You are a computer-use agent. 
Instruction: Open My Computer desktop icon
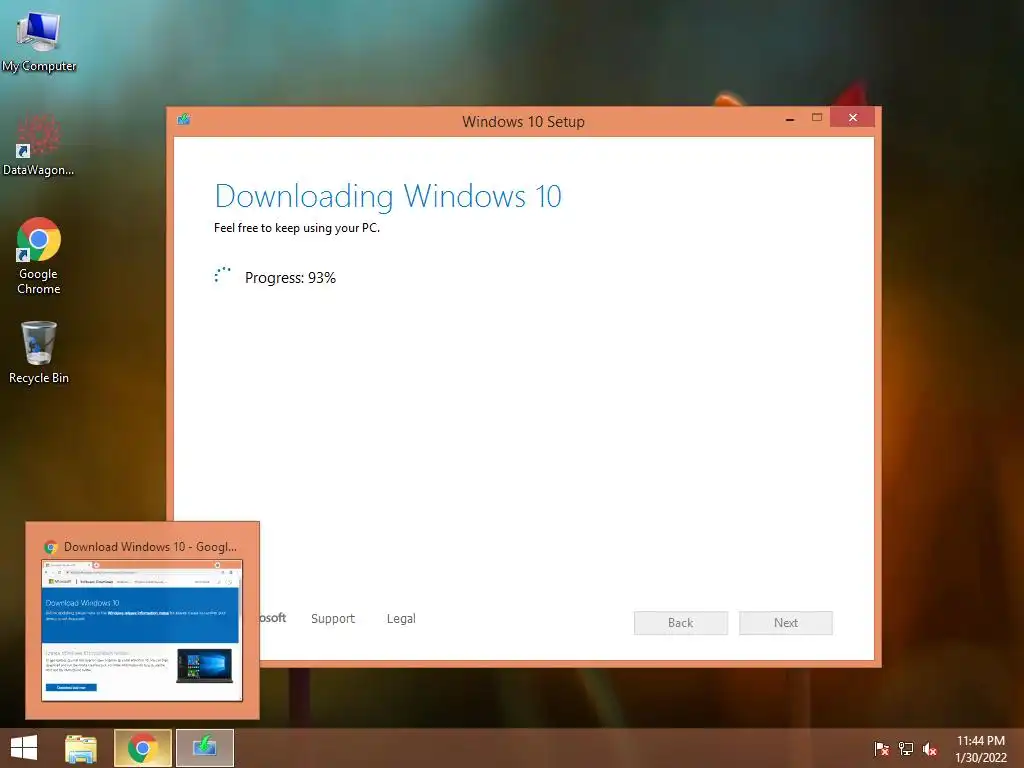click(39, 40)
